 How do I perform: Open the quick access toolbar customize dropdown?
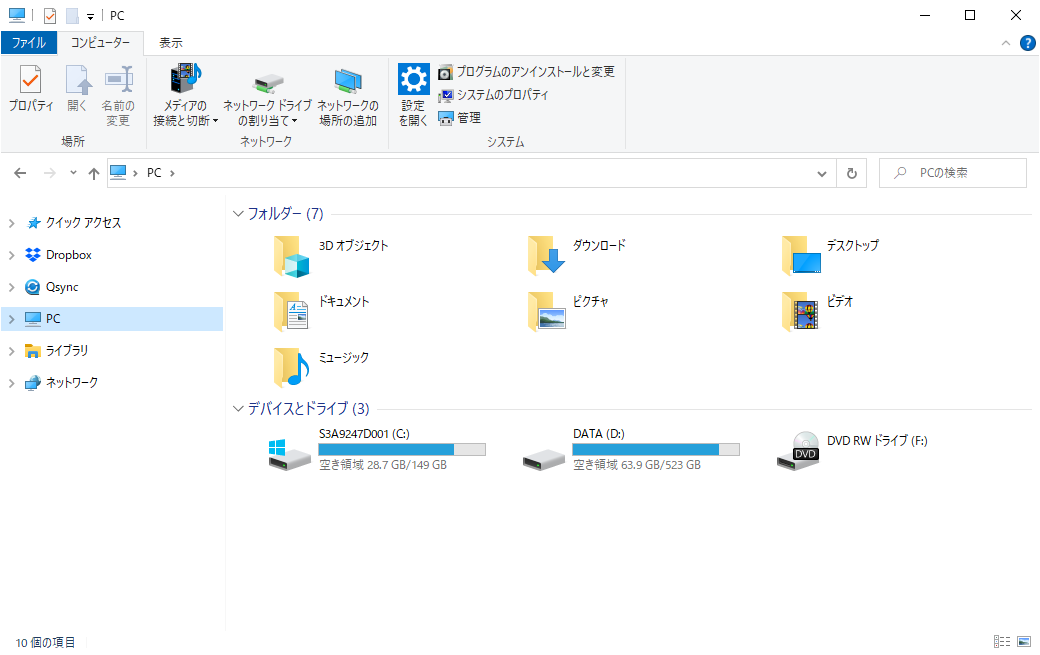click(90, 17)
